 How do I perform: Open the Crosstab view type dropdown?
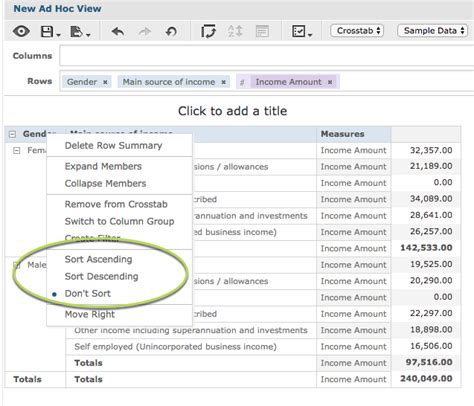[357, 31]
